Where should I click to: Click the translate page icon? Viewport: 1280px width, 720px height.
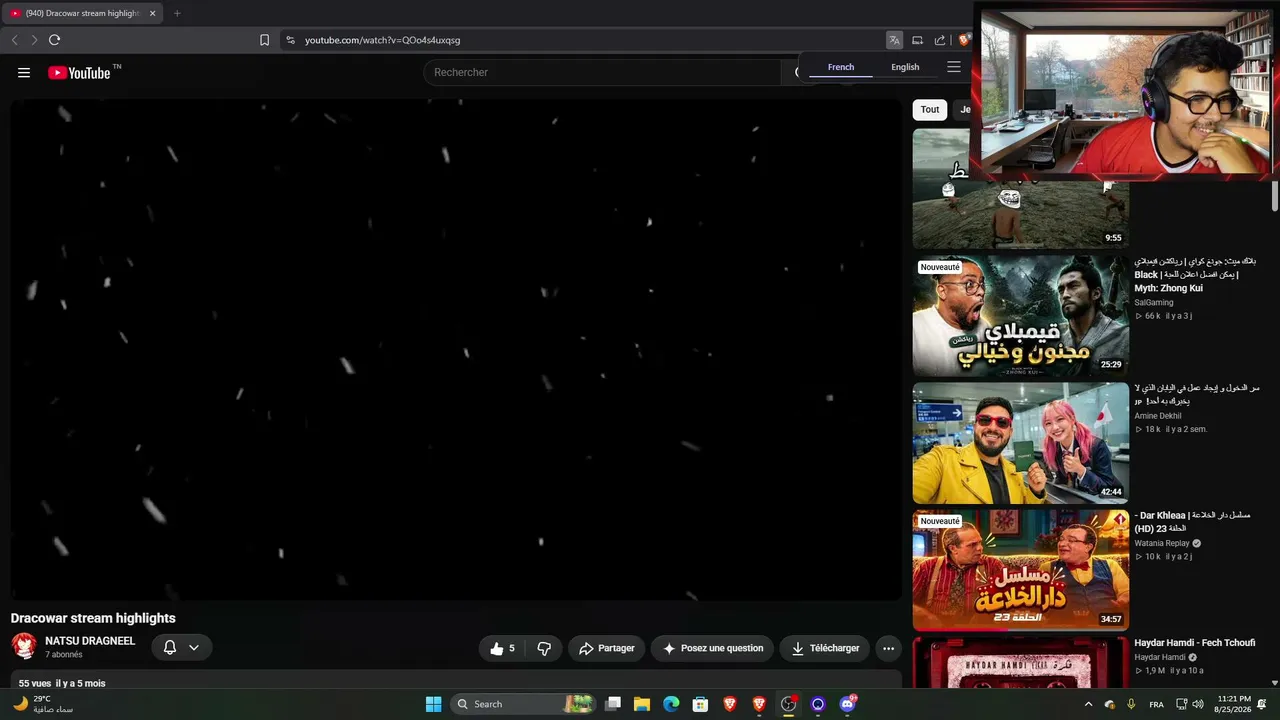(894, 40)
